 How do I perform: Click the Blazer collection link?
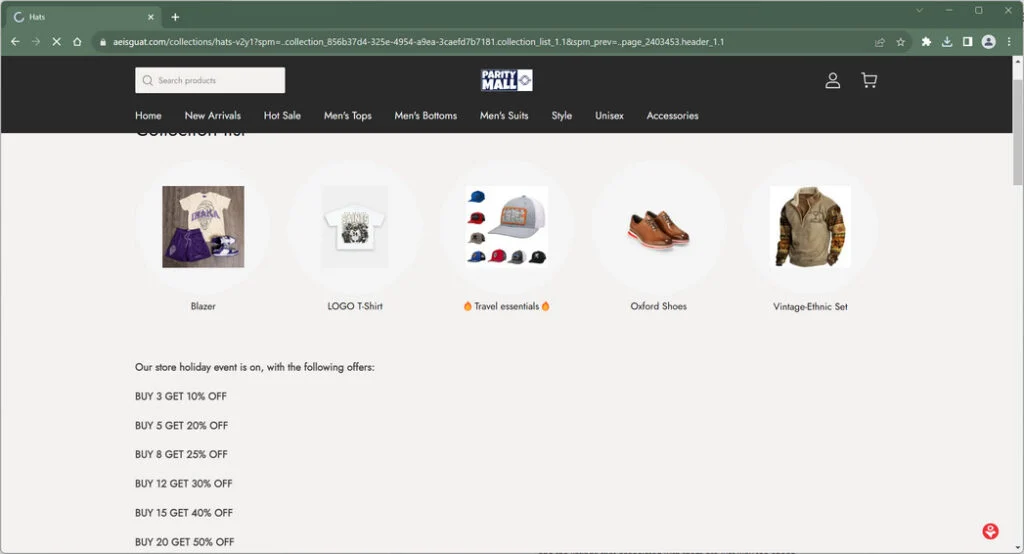tap(203, 306)
